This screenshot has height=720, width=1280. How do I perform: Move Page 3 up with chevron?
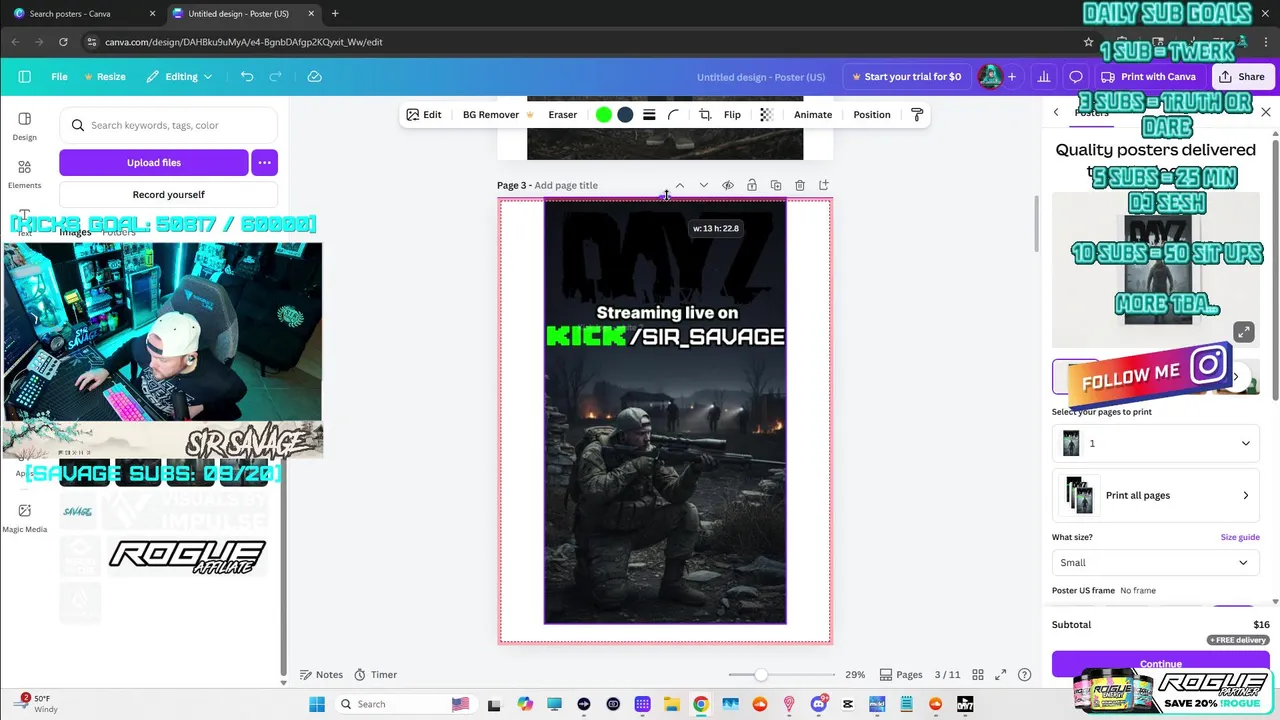click(680, 185)
